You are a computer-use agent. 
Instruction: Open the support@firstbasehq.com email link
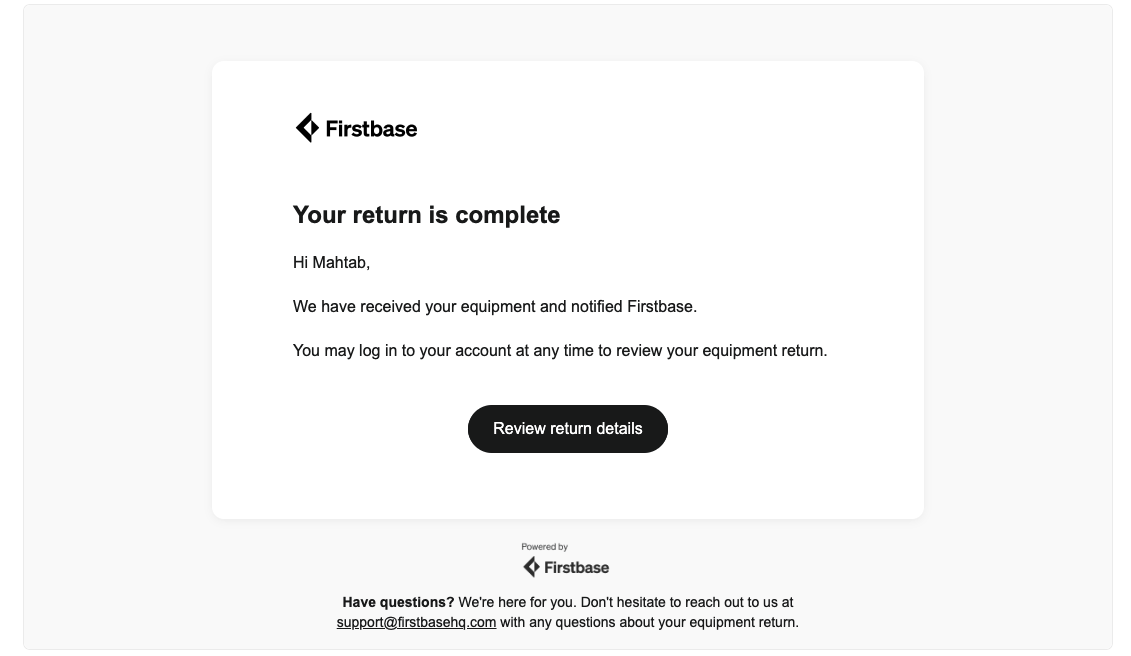point(416,622)
